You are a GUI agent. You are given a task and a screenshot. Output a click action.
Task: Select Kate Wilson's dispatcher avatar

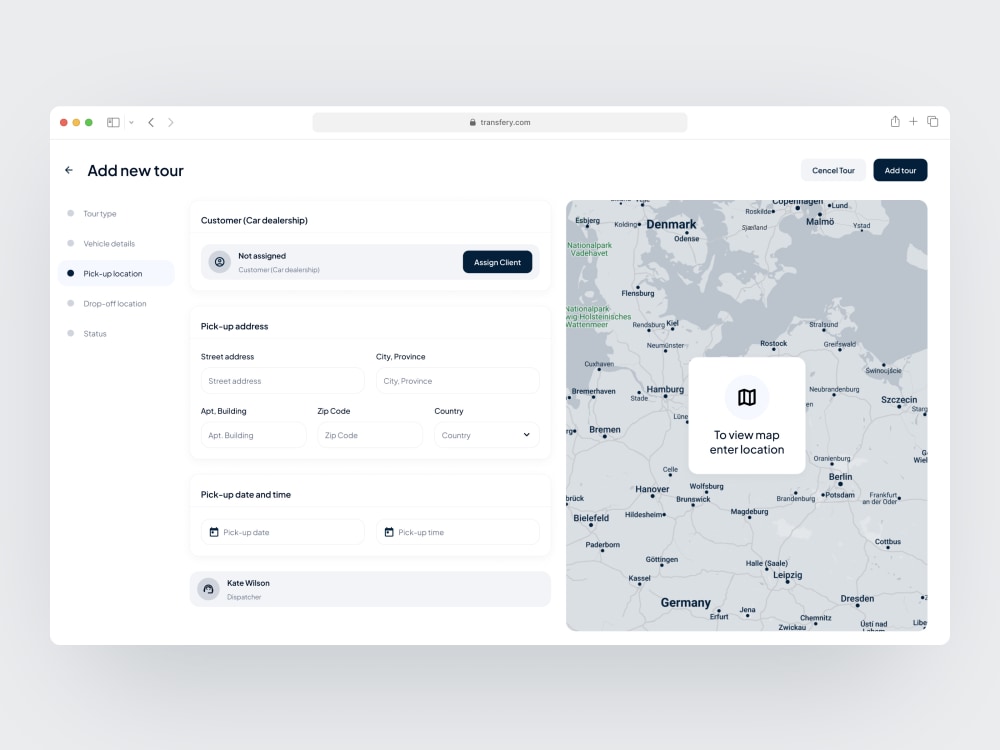(208, 589)
